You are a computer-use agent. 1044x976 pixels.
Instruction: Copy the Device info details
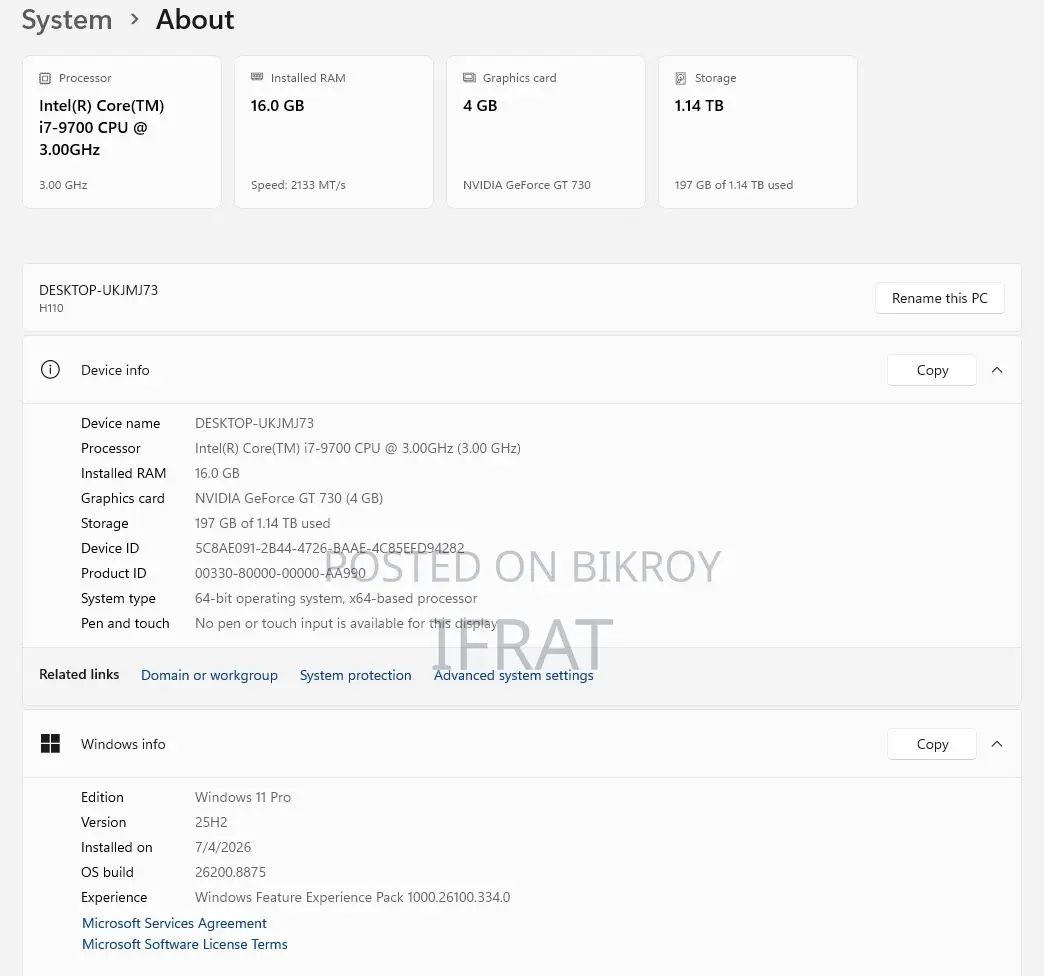931,370
